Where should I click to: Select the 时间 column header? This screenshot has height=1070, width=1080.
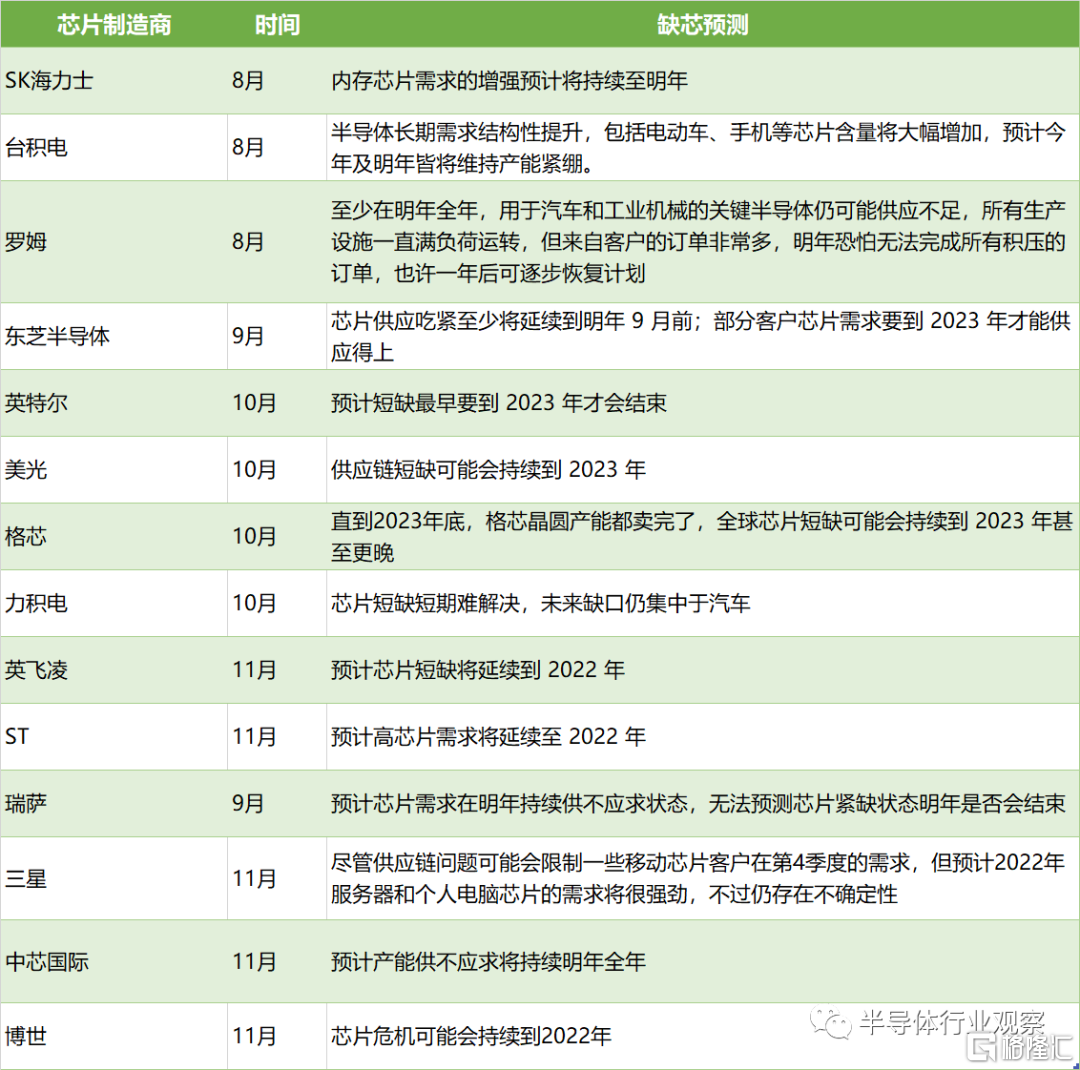tap(276, 25)
